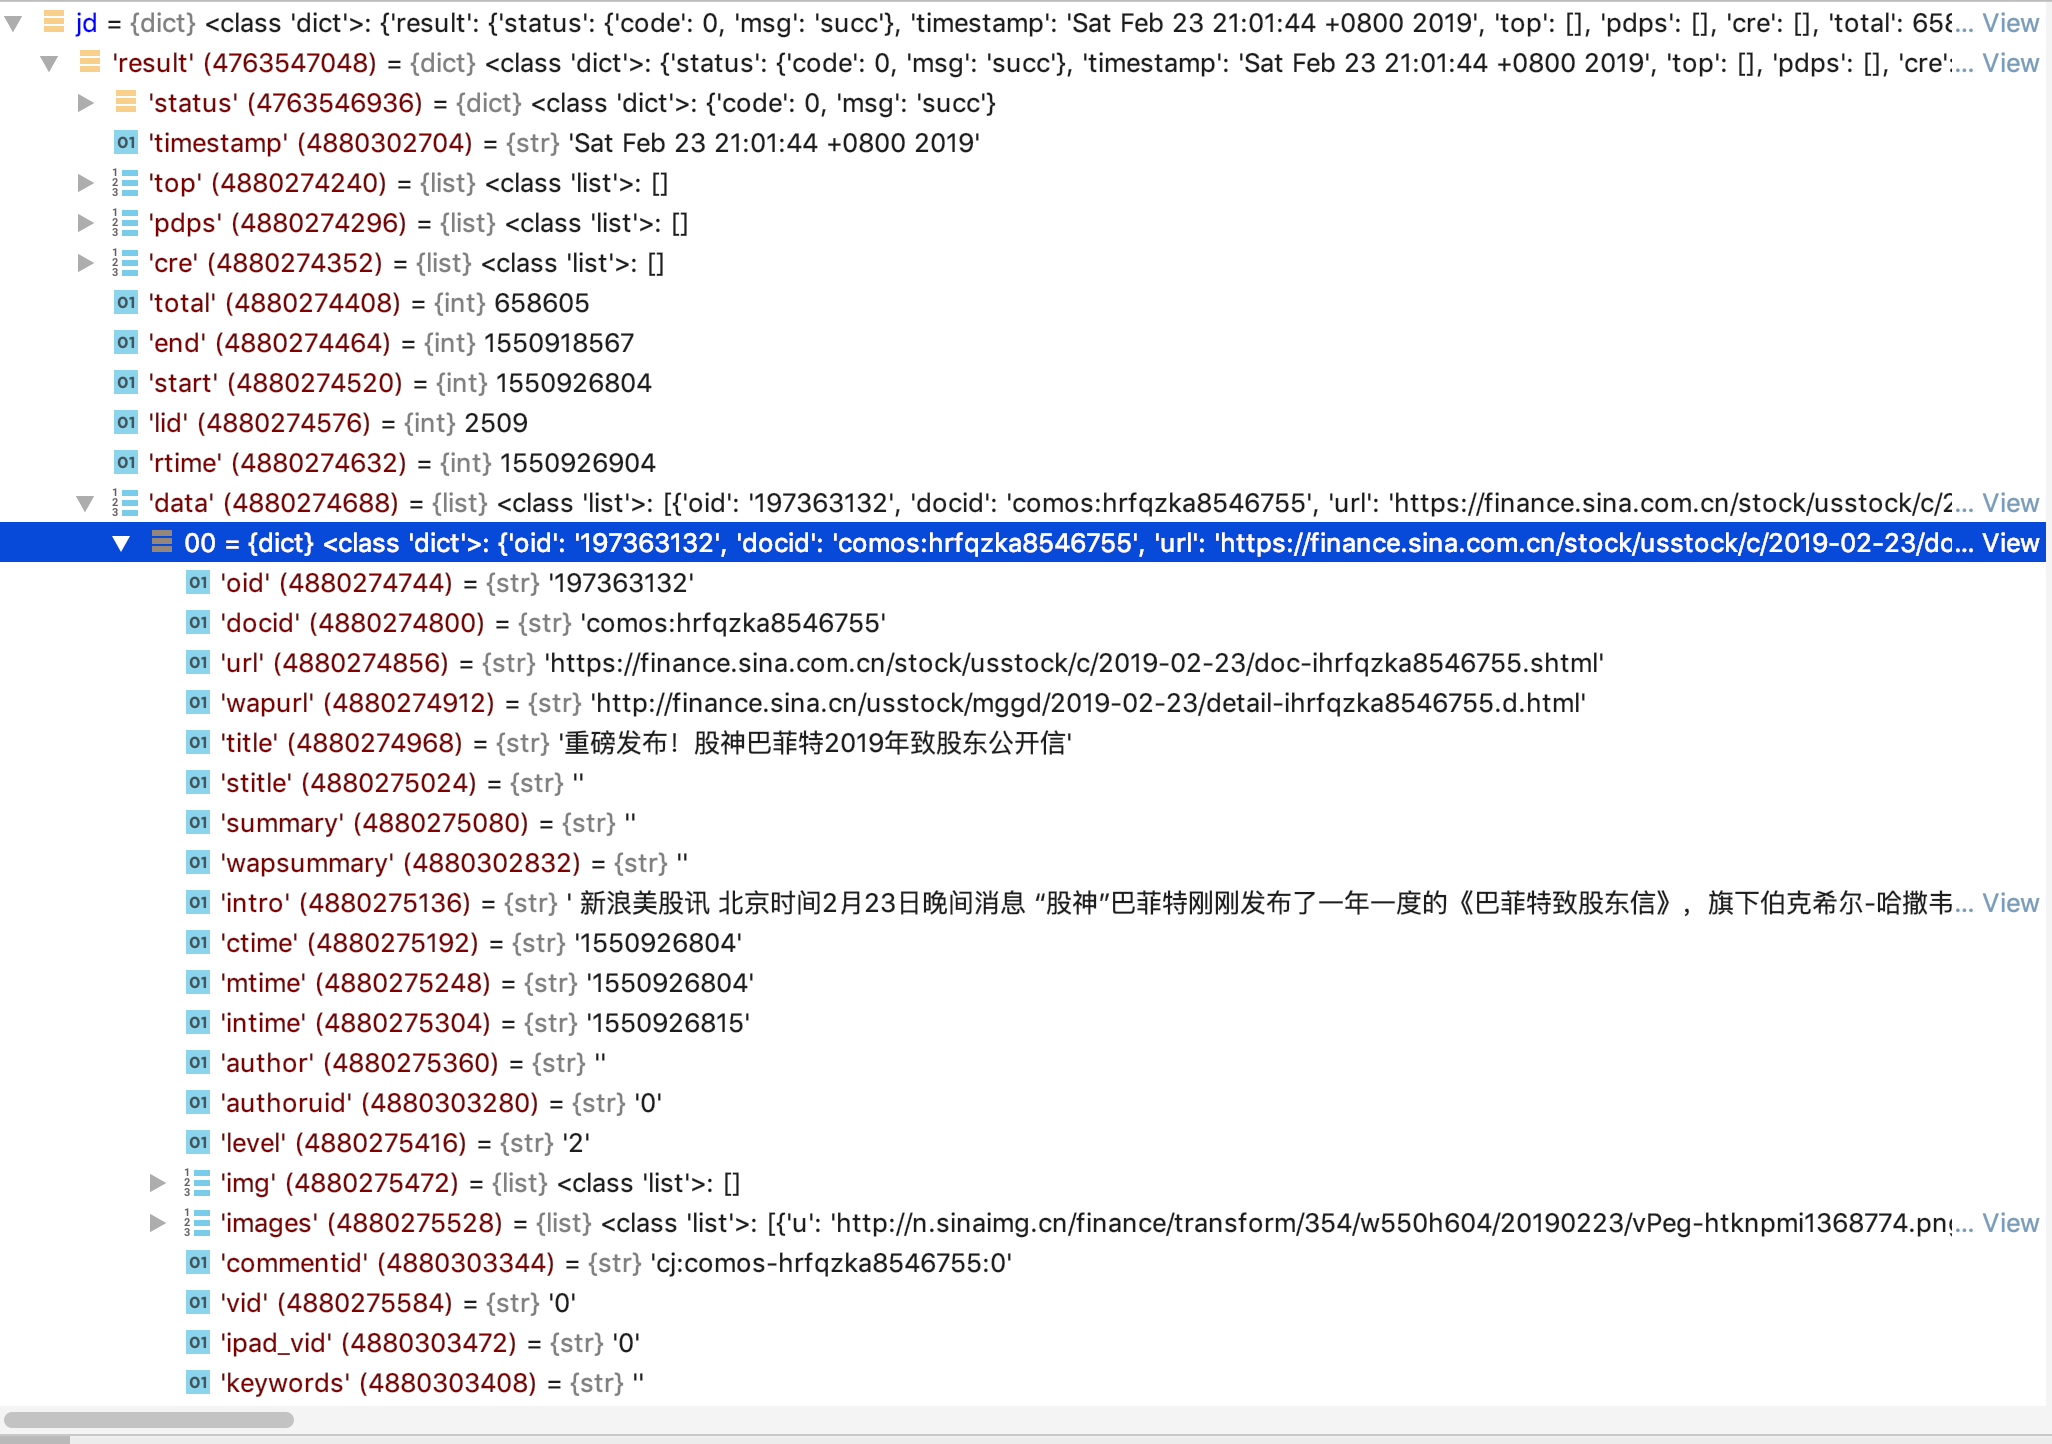Expand the 'img' list node
The width and height of the screenshot is (2052, 1444).
point(157,1183)
